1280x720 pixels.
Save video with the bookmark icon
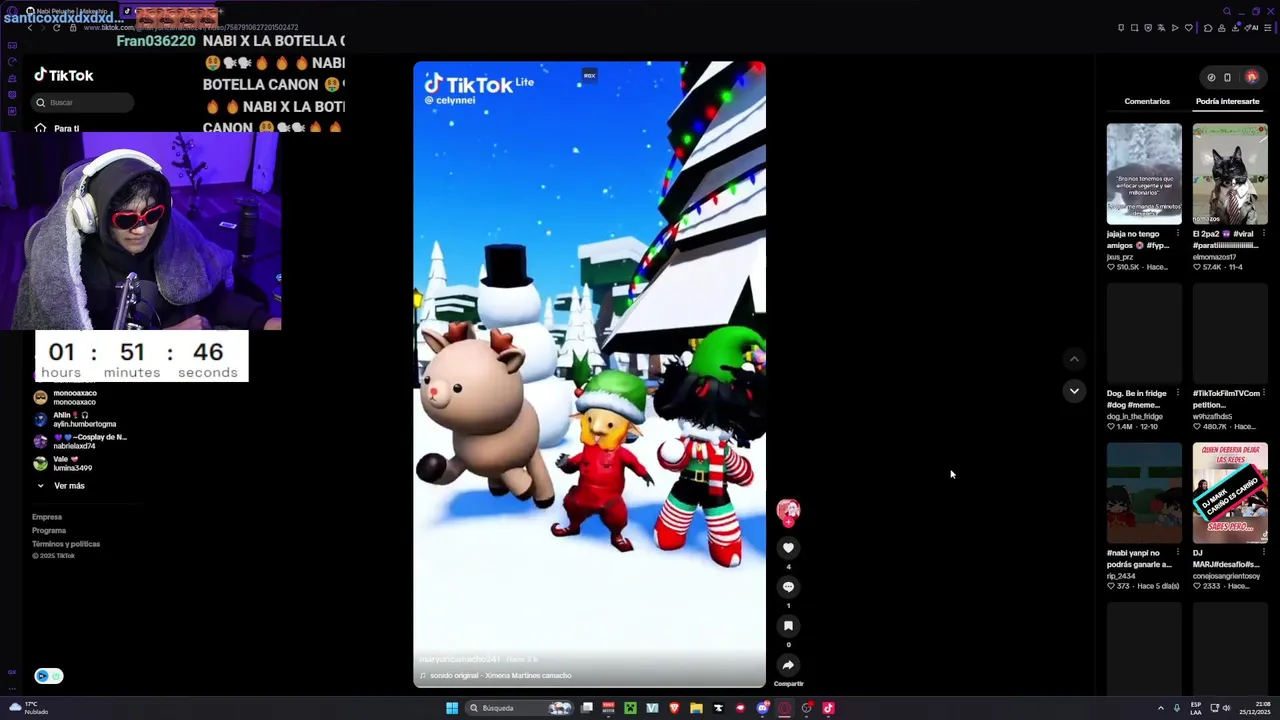pyautogui.click(x=788, y=626)
